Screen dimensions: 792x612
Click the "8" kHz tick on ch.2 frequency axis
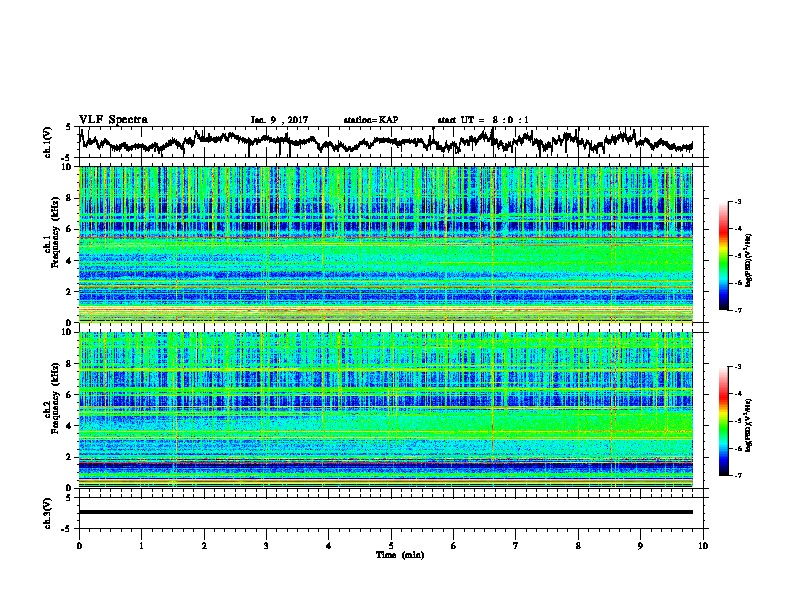[x=70, y=364]
